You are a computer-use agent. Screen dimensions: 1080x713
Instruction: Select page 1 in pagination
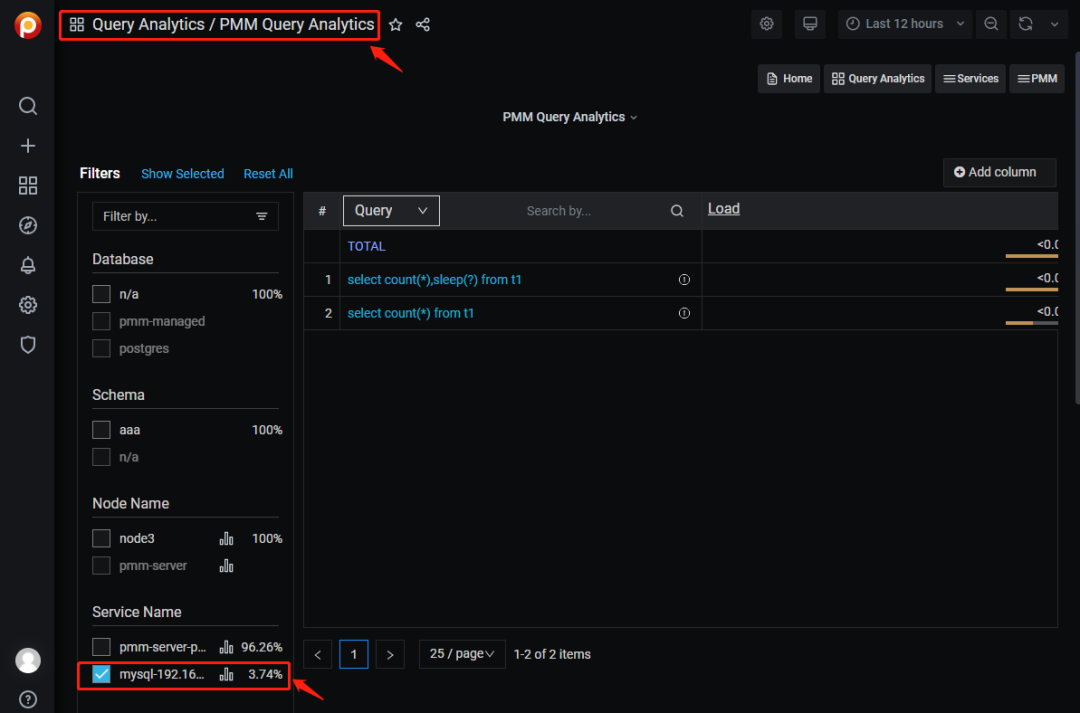(x=354, y=654)
